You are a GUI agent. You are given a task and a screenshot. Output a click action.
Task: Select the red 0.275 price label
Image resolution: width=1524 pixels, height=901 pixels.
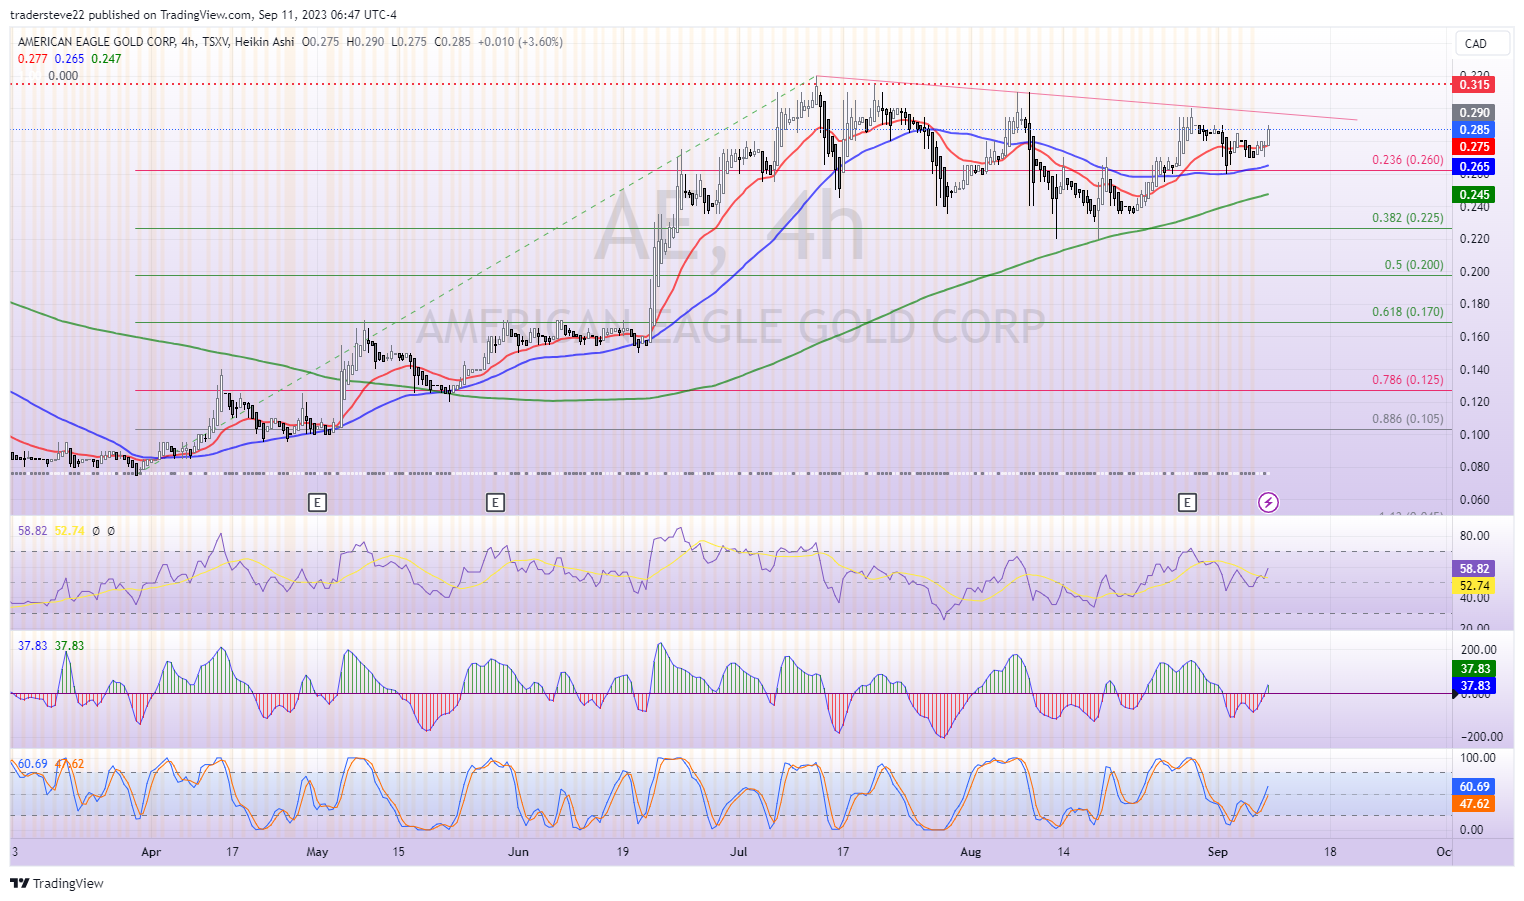[1474, 147]
